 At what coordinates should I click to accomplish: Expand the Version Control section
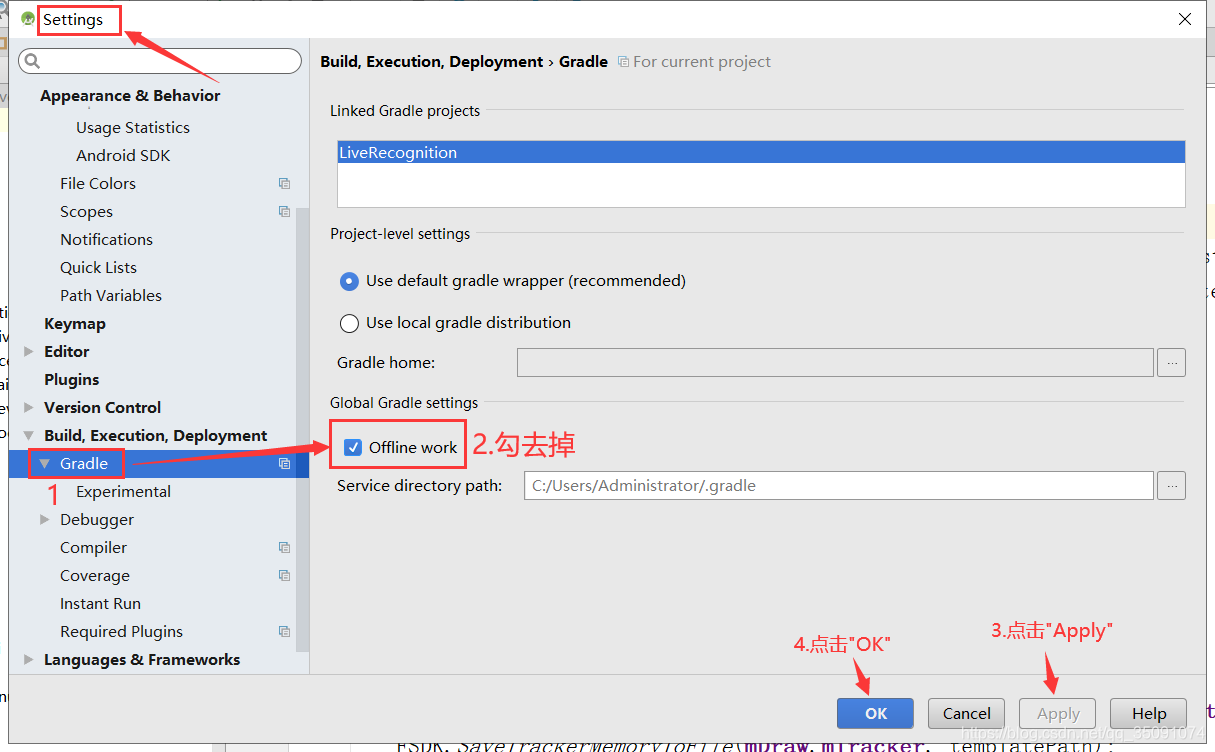pyautogui.click(x=28, y=407)
